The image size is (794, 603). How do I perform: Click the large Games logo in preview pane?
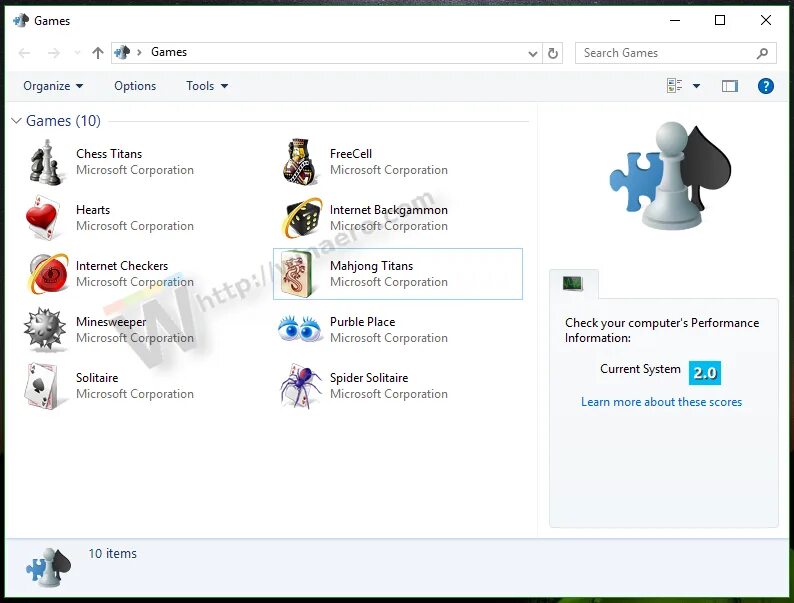pos(670,175)
